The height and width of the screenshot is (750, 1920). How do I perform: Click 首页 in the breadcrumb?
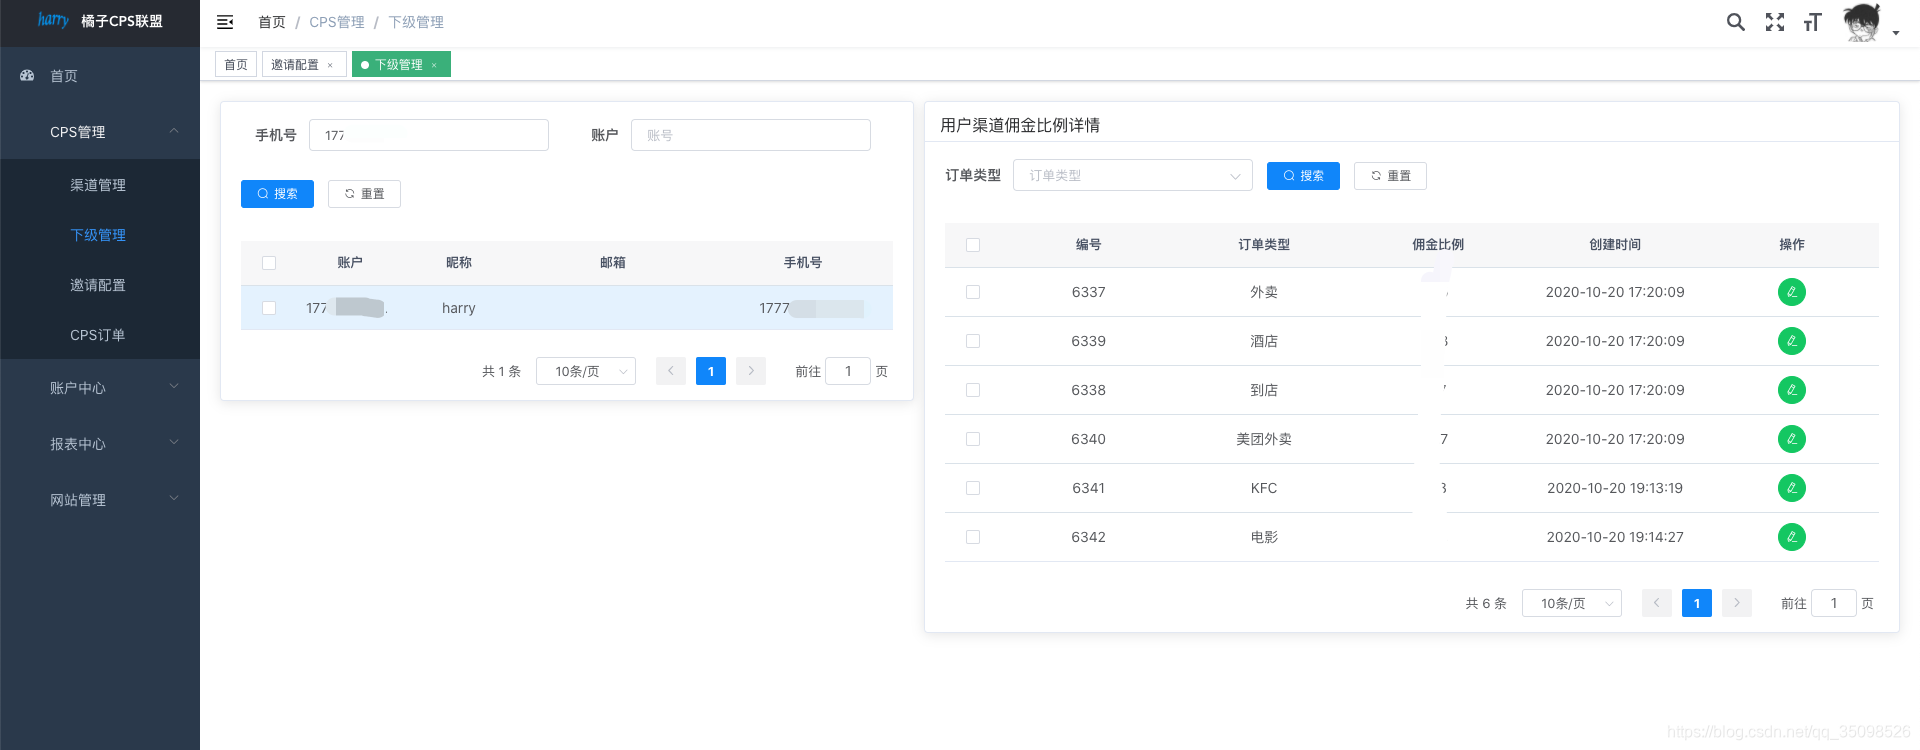pos(272,22)
